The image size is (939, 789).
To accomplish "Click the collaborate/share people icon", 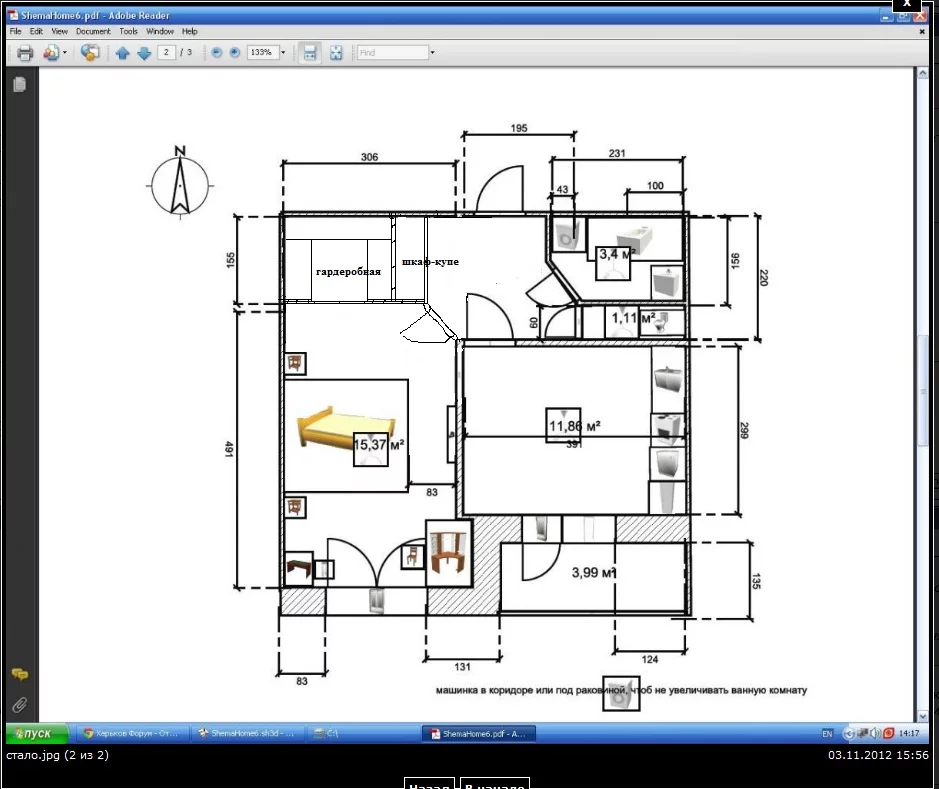I will [x=51, y=53].
